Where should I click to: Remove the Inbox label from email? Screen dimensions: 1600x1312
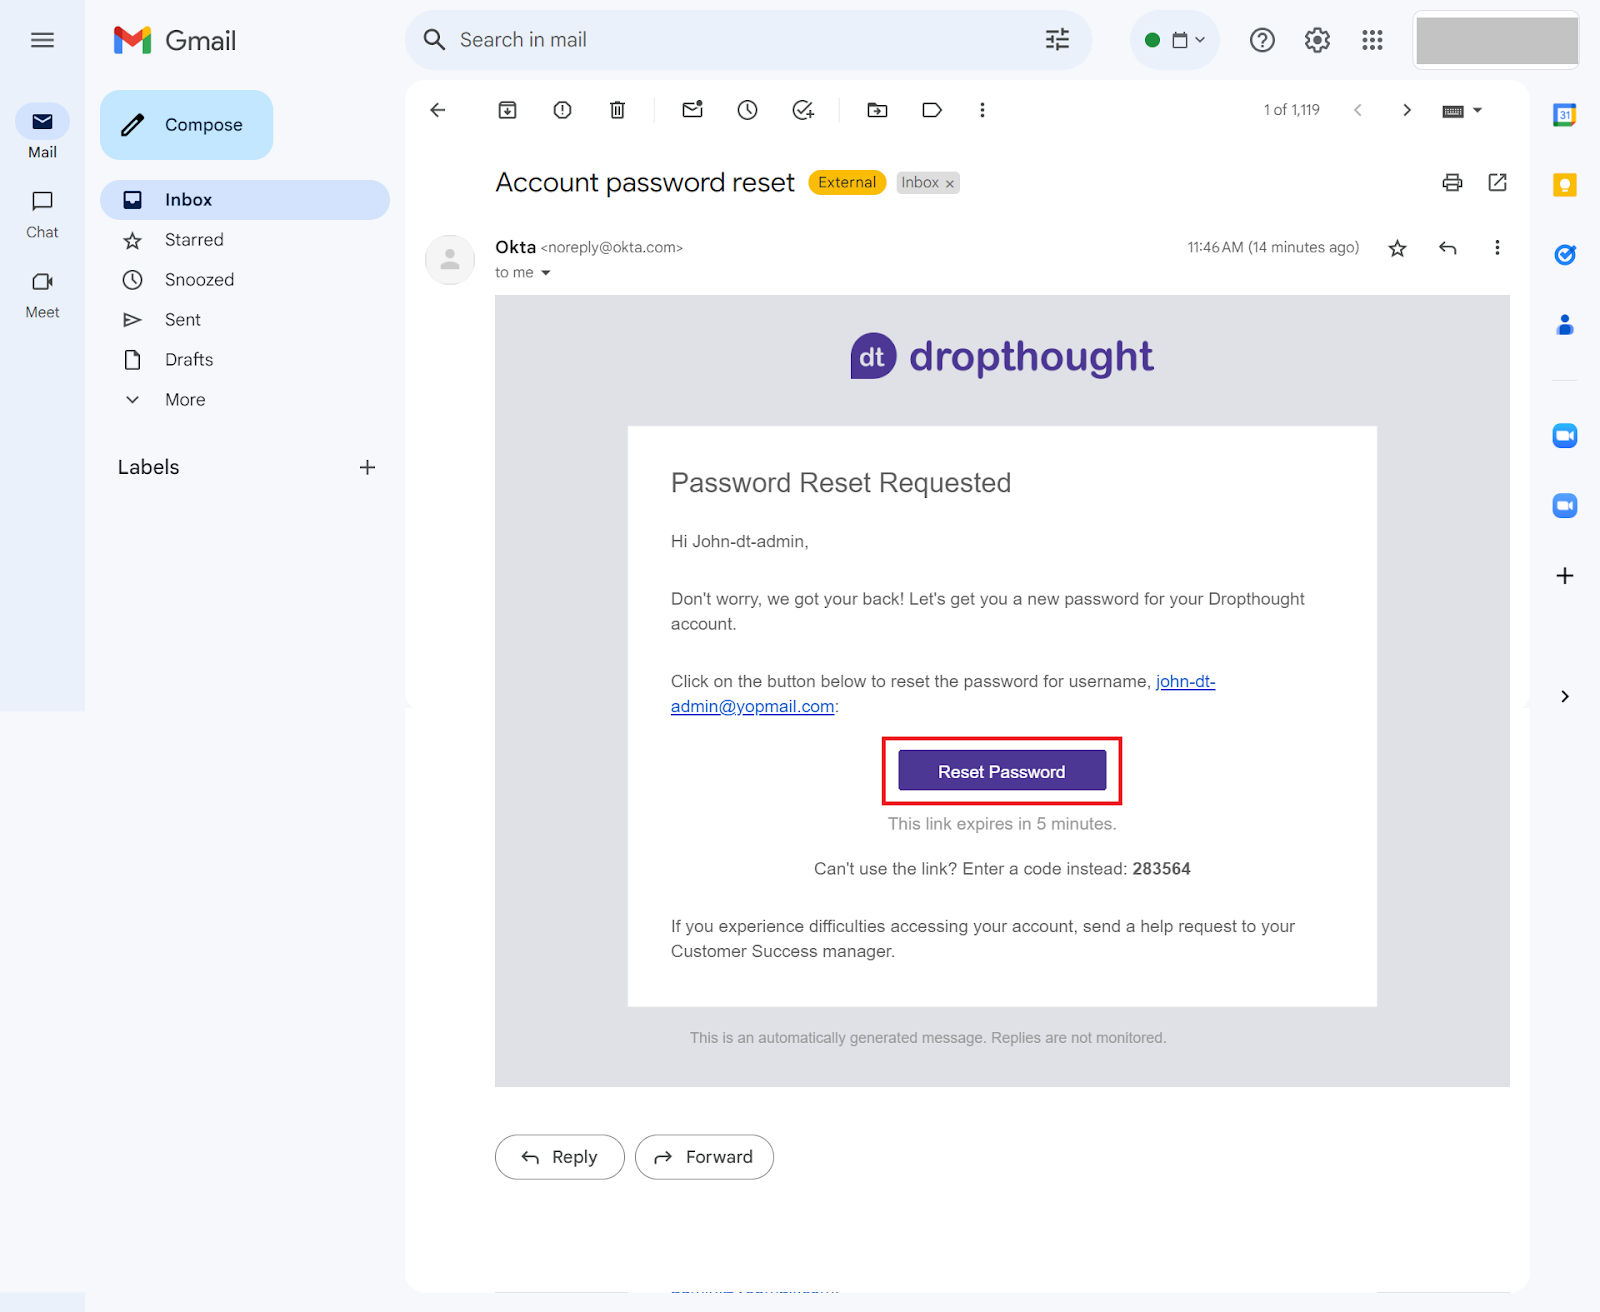pyautogui.click(x=950, y=184)
